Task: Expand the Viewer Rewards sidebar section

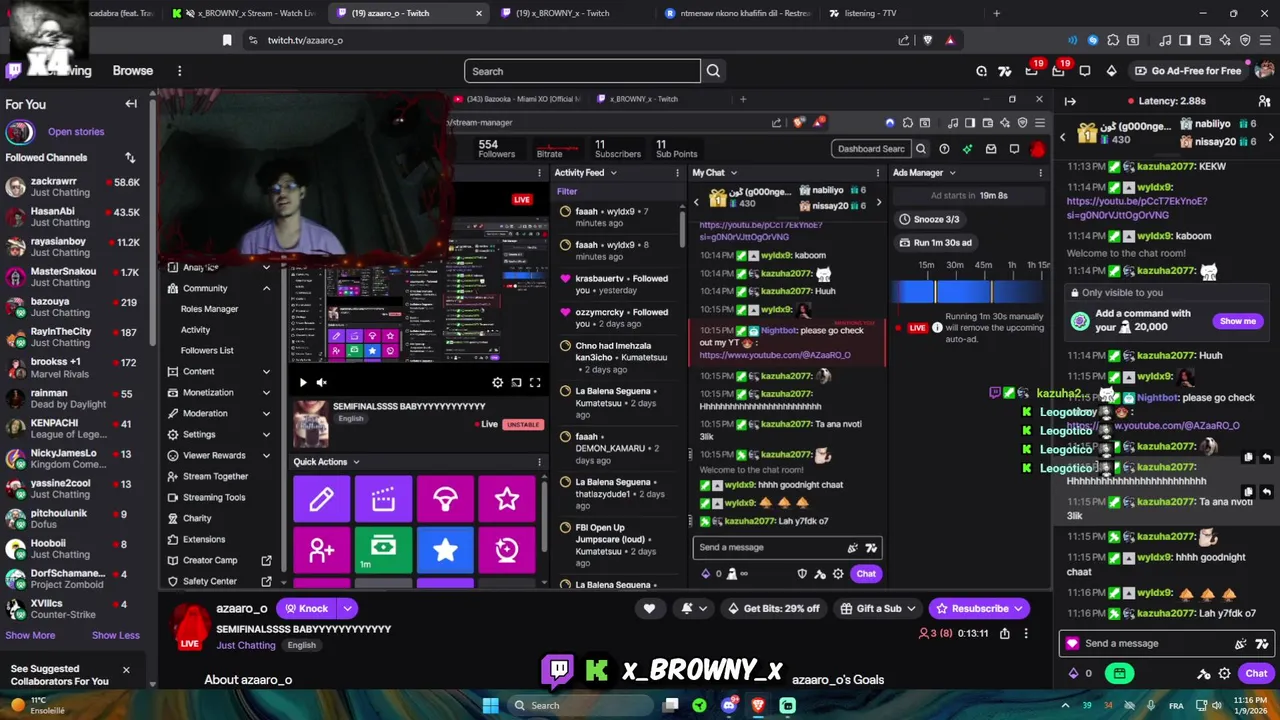Action: [266, 455]
